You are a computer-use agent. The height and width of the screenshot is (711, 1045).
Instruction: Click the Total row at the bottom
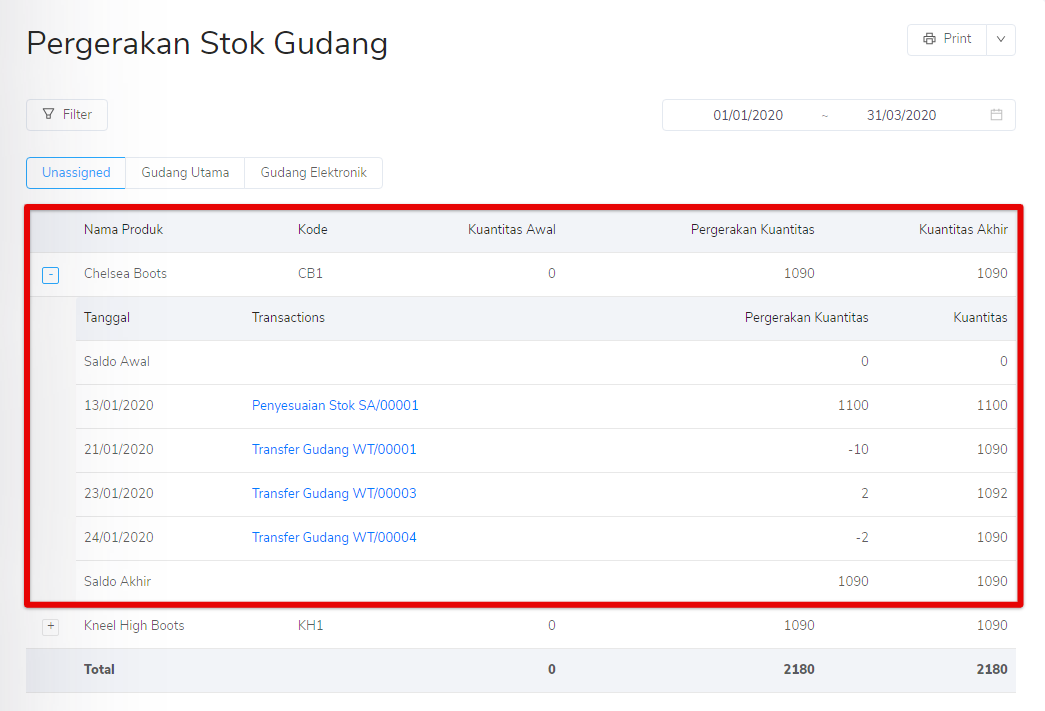click(x=101, y=669)
